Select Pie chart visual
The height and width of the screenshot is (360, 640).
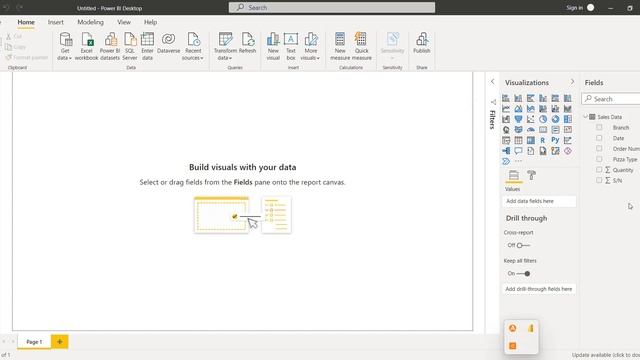point(543,119)
